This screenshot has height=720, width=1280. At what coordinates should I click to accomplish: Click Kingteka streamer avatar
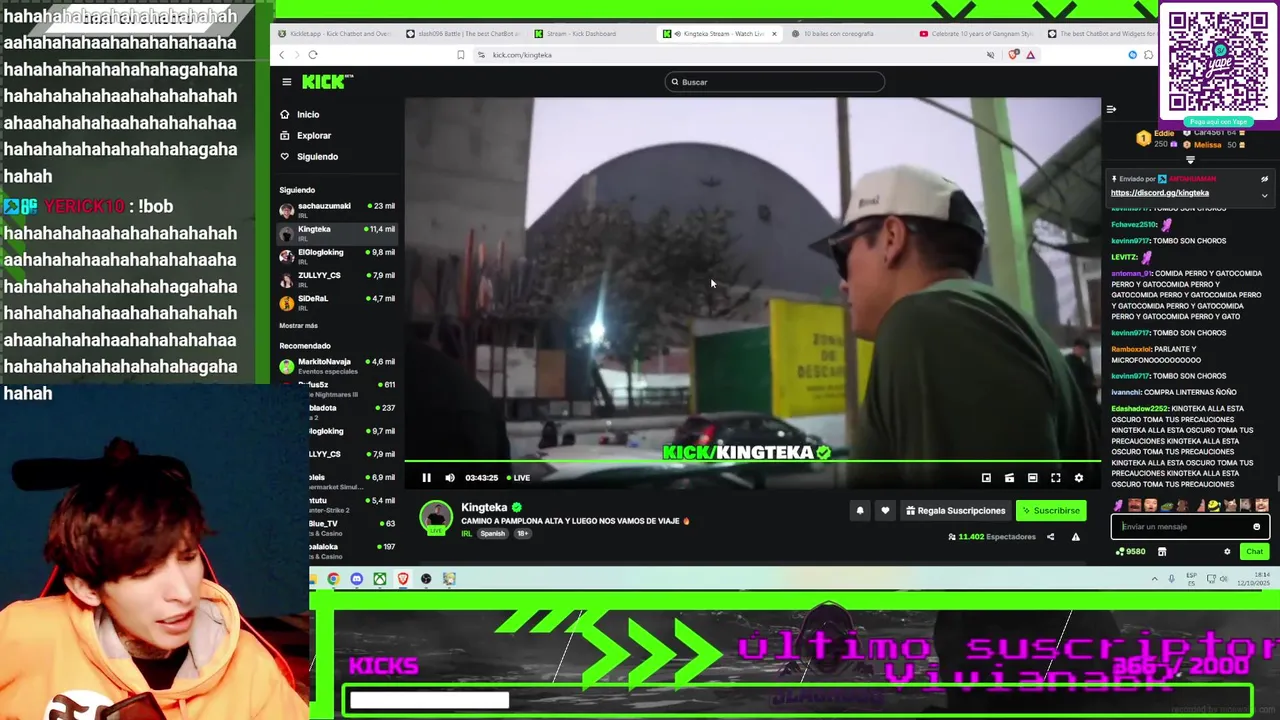436,517
